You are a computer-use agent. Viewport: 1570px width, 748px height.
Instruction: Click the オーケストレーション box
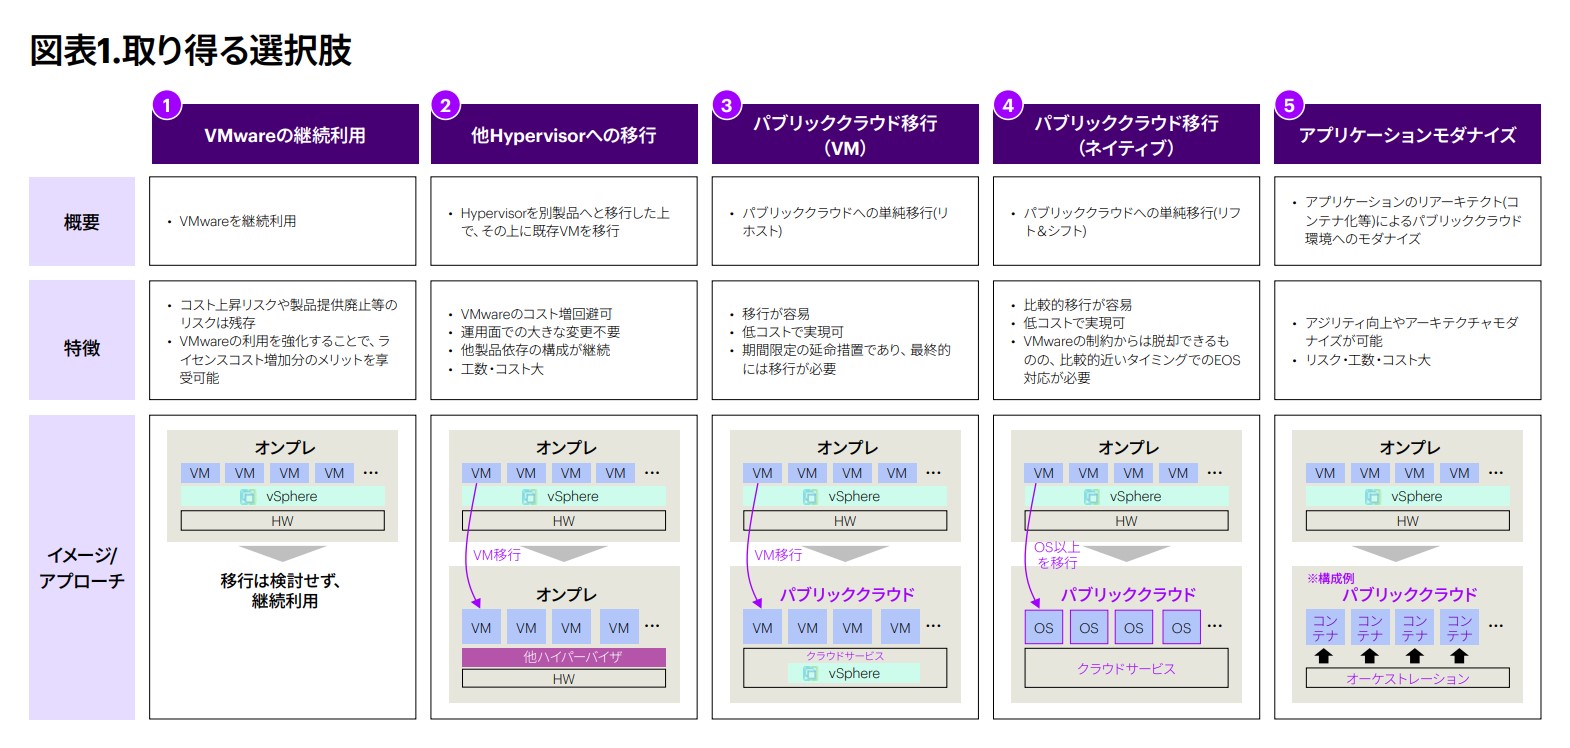[x=1407, y=679]
